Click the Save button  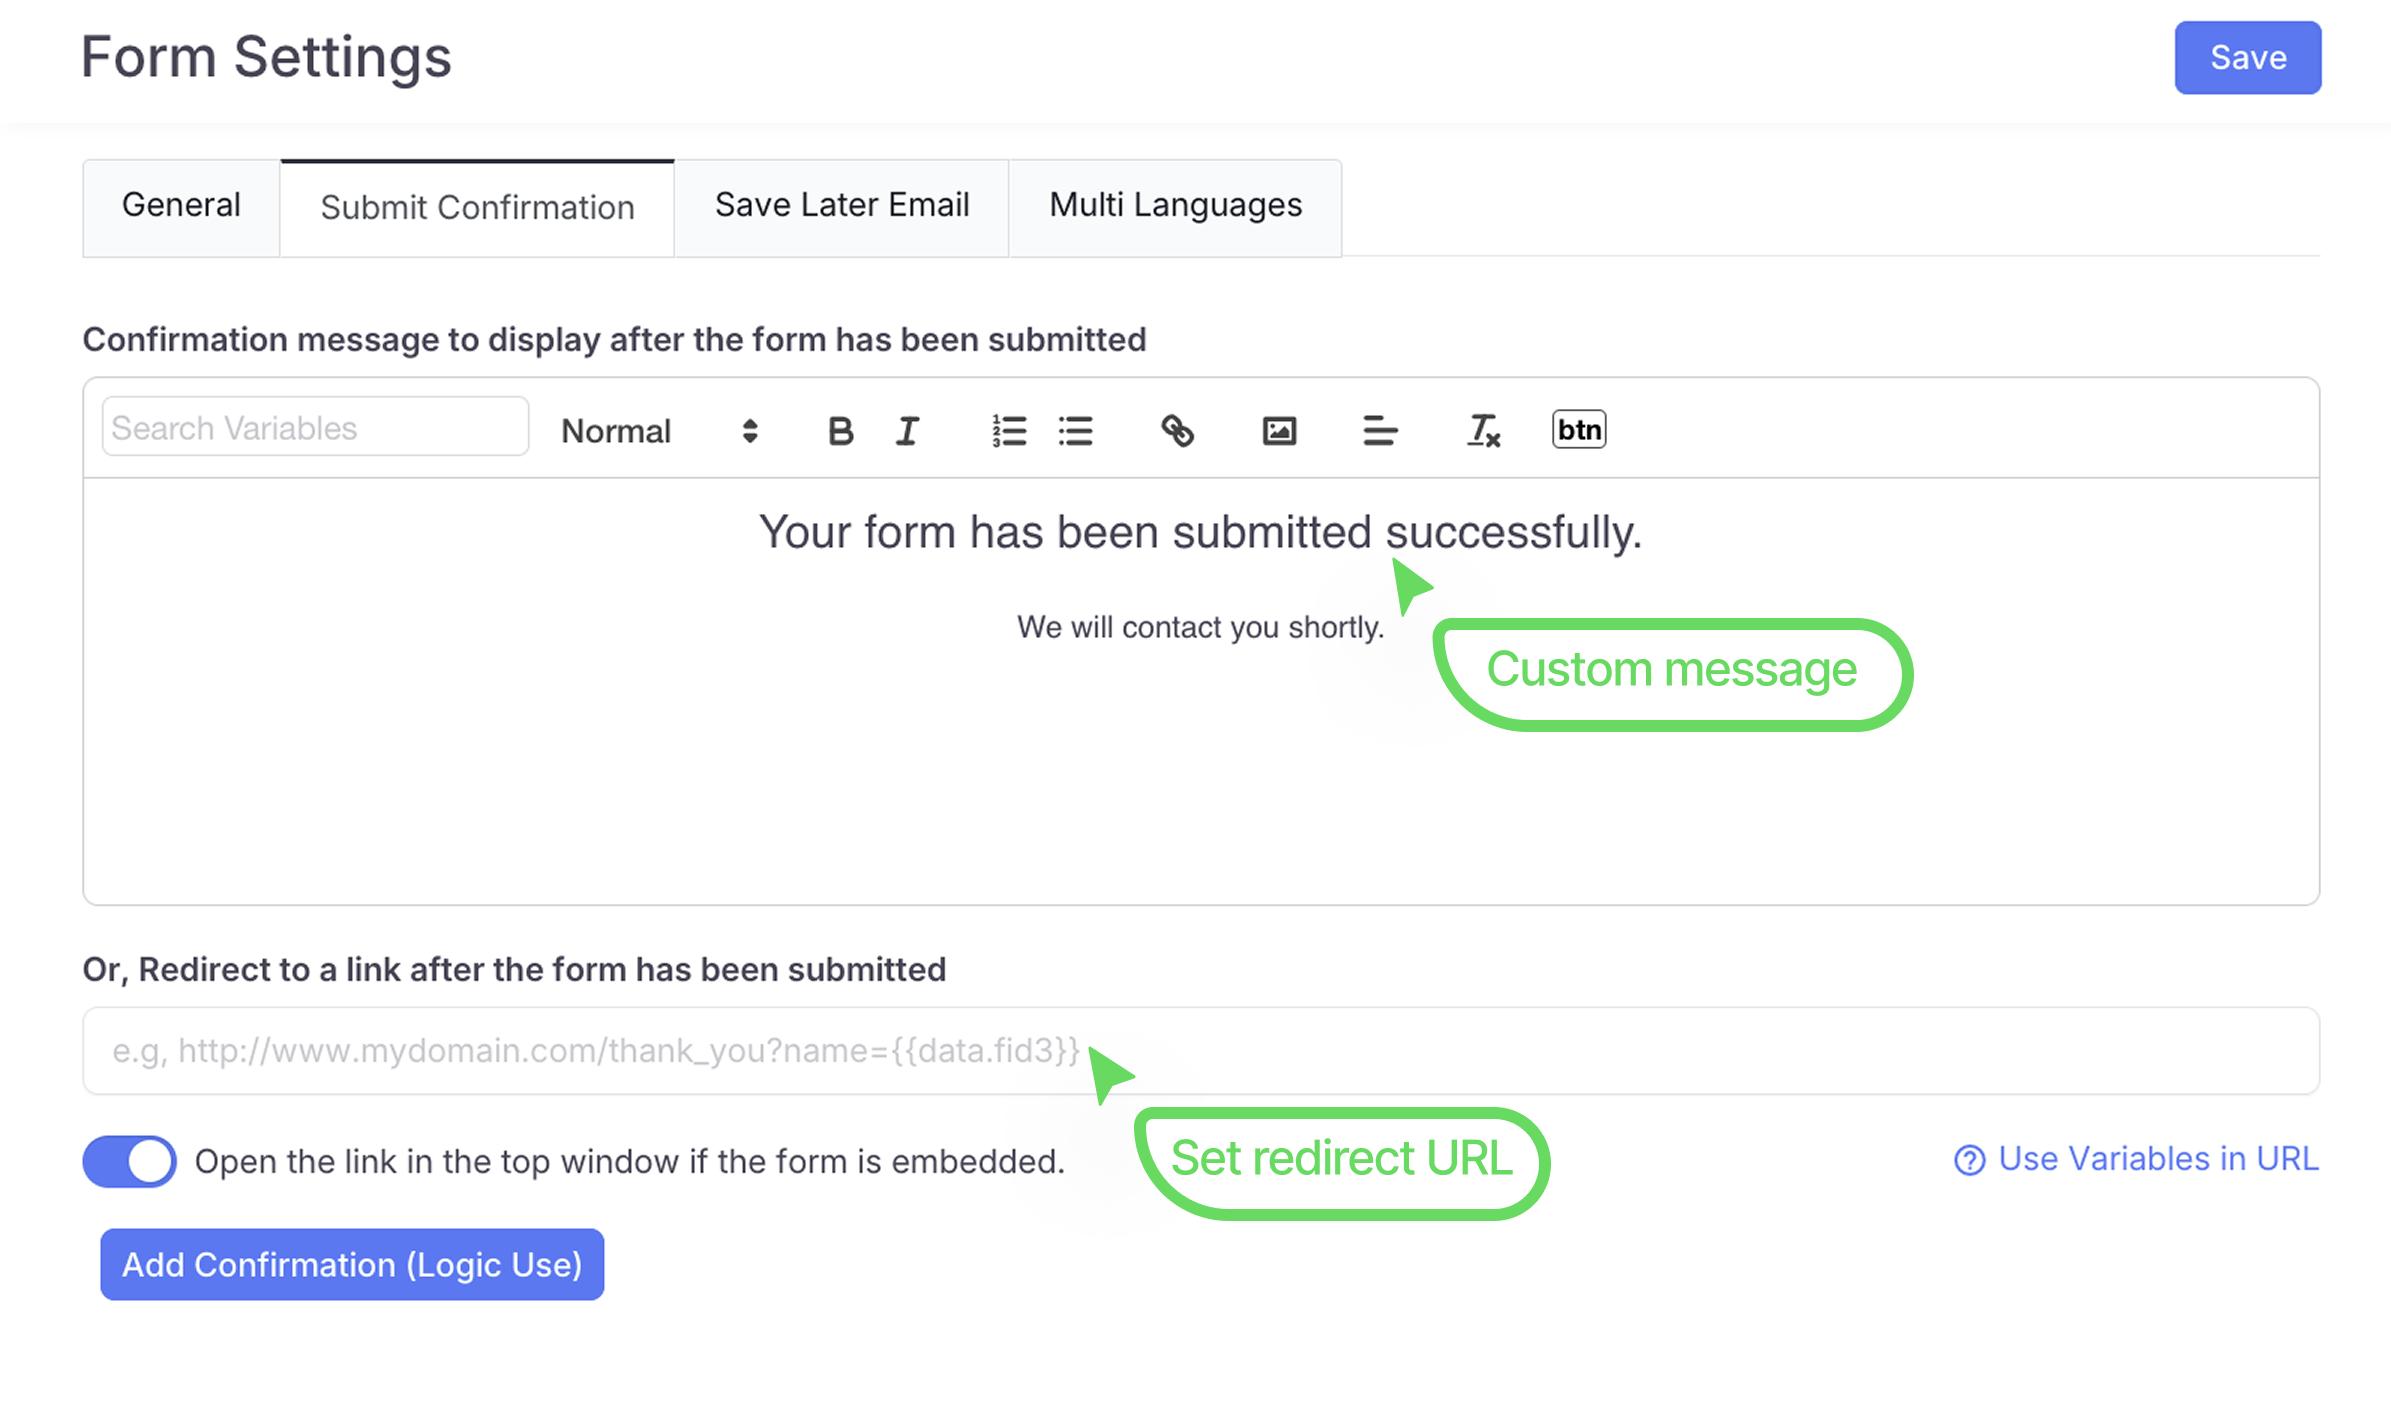2247,58
